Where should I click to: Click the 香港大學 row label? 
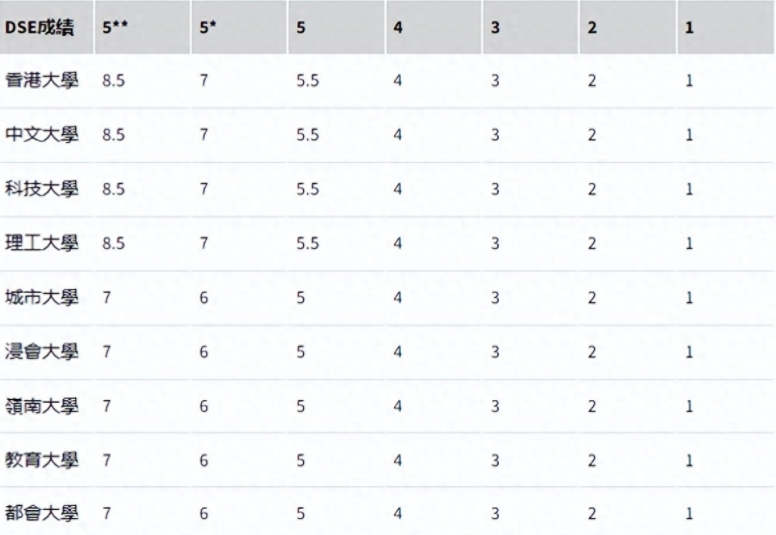click(x=42, y=80)
